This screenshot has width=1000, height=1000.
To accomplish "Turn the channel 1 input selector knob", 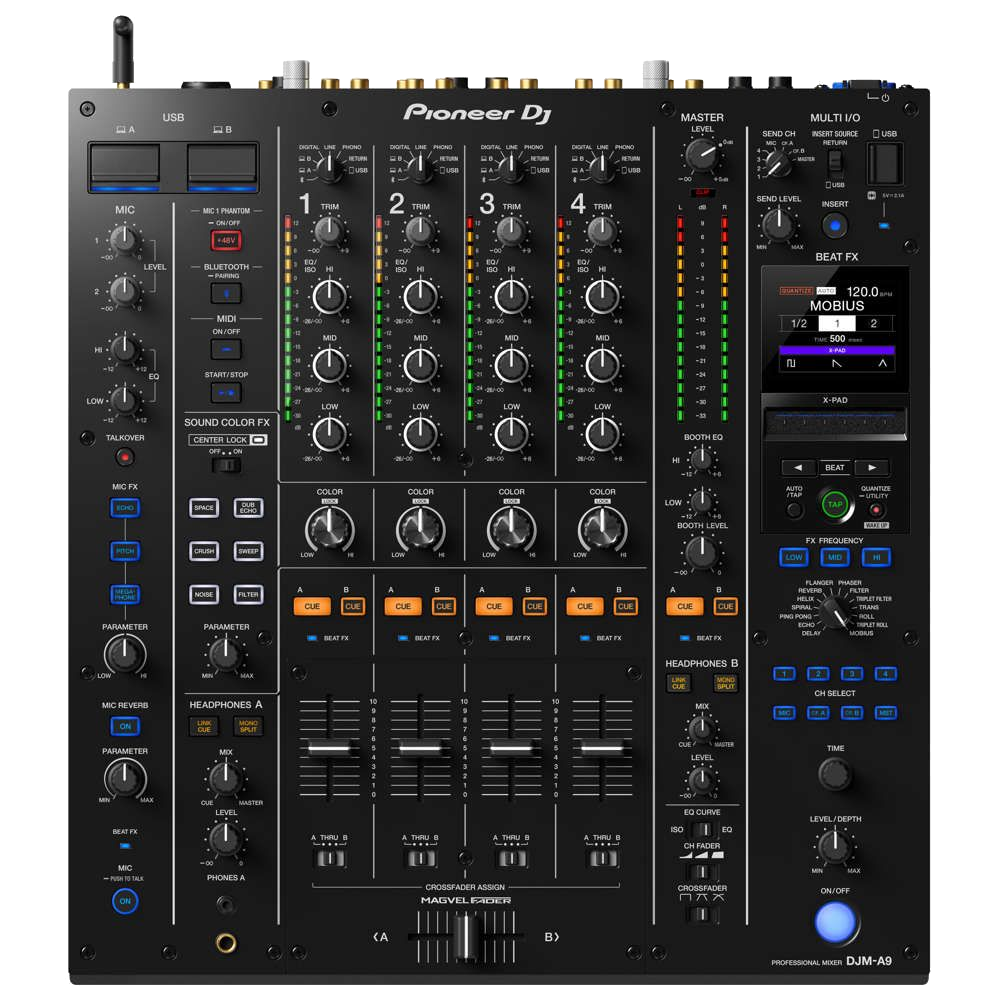I will point(330,166).
